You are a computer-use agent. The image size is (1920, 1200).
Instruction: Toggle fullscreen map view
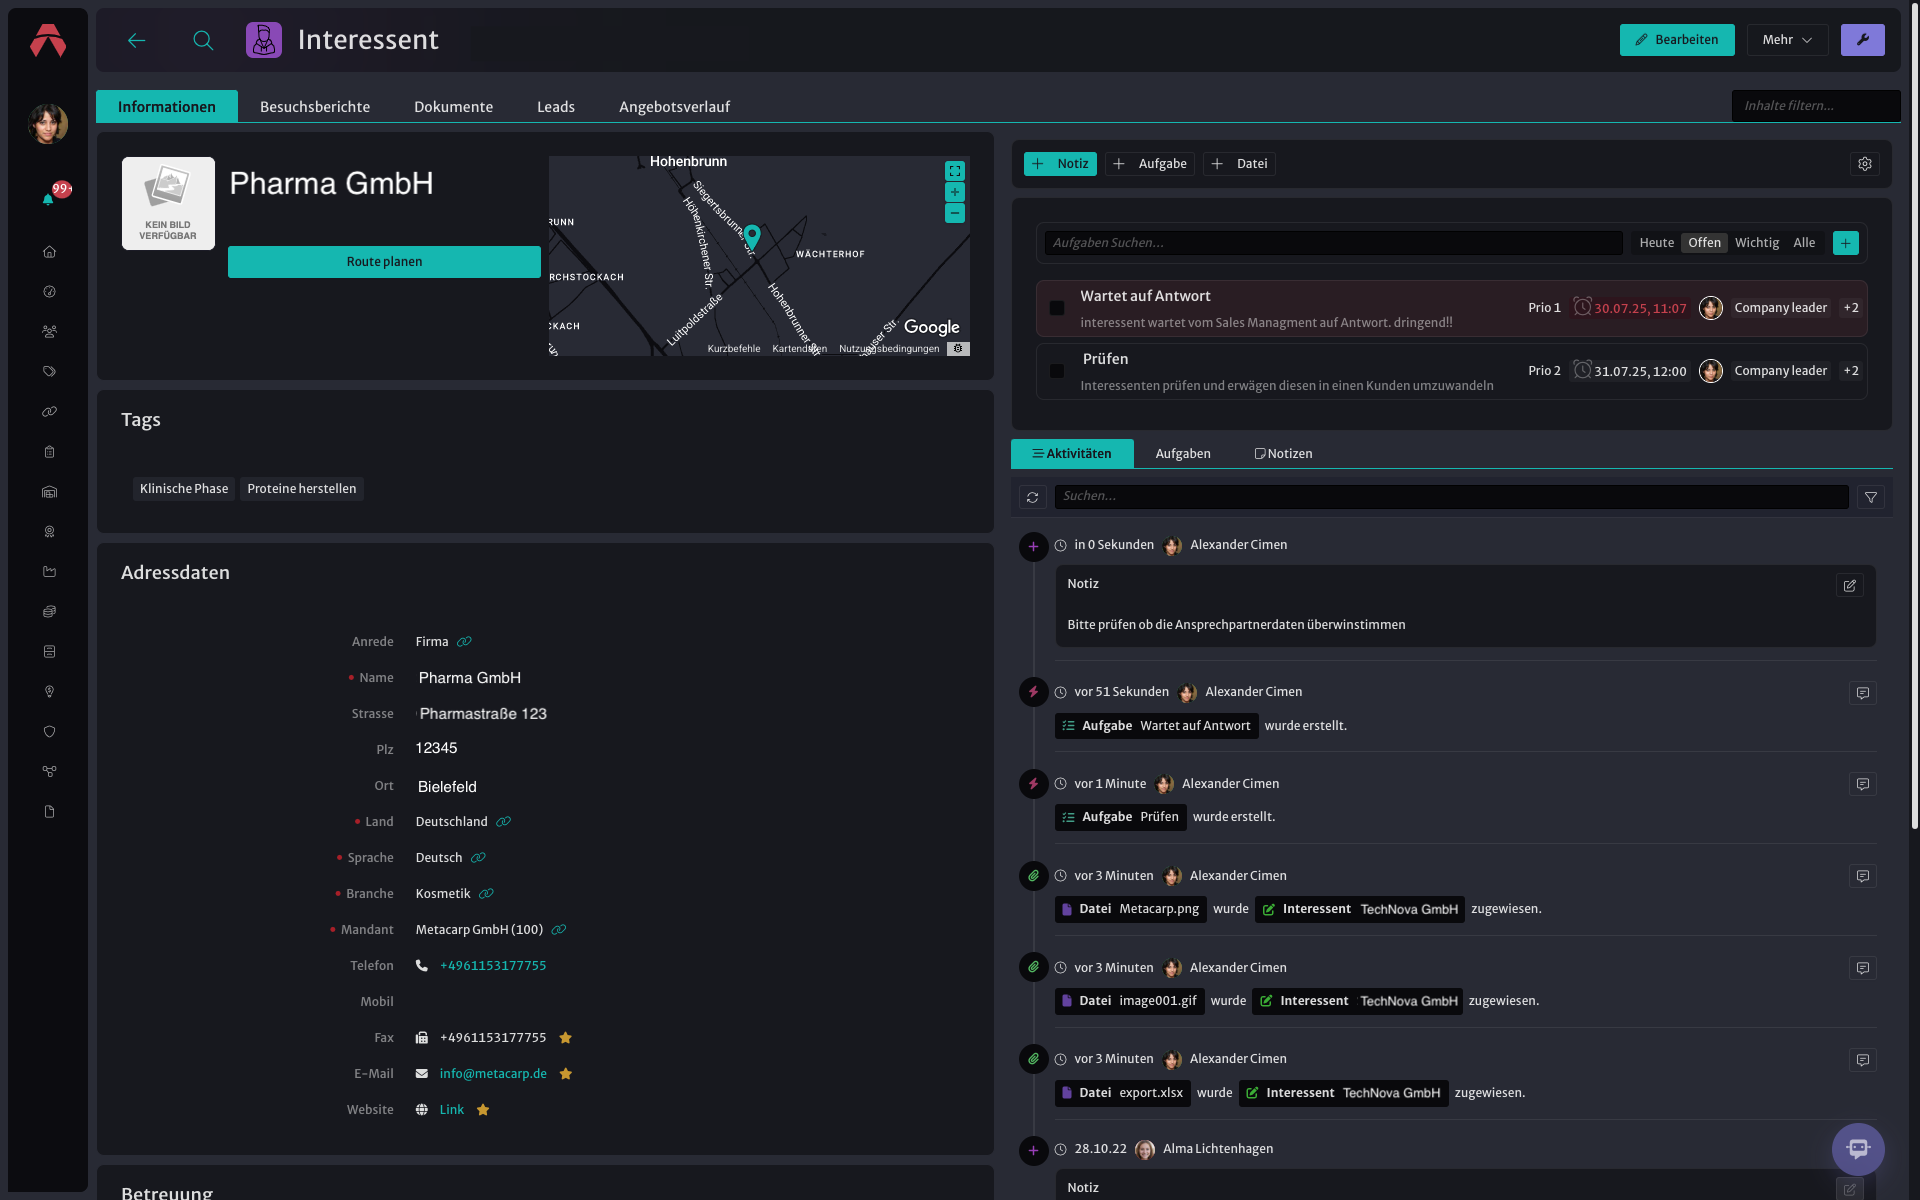click(955, 171)
